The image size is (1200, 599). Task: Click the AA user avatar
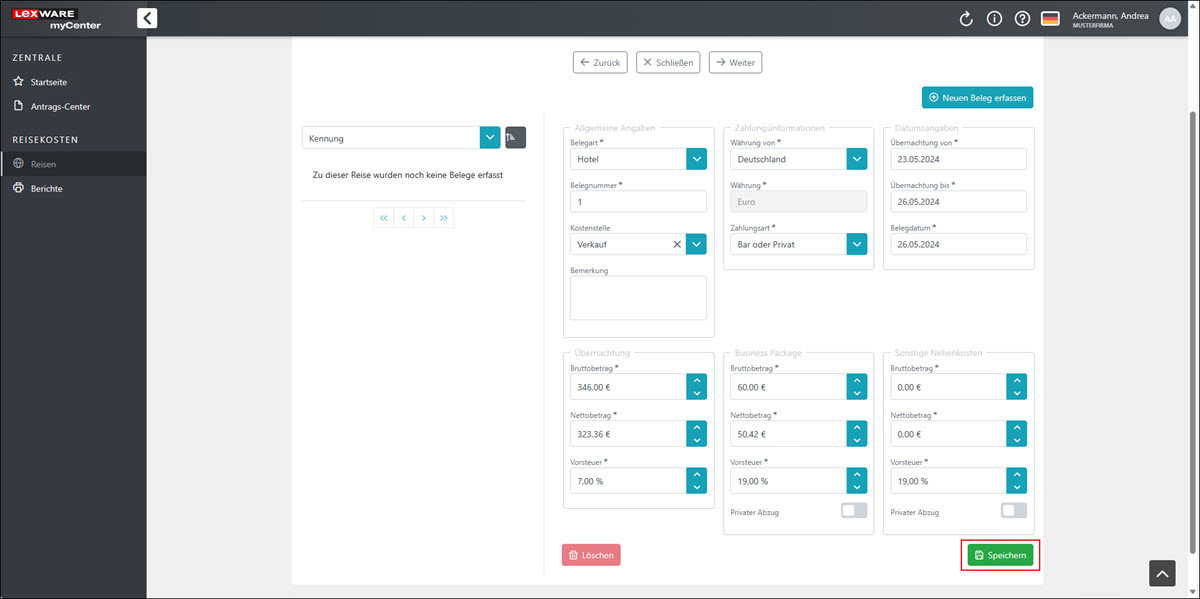1170,19
